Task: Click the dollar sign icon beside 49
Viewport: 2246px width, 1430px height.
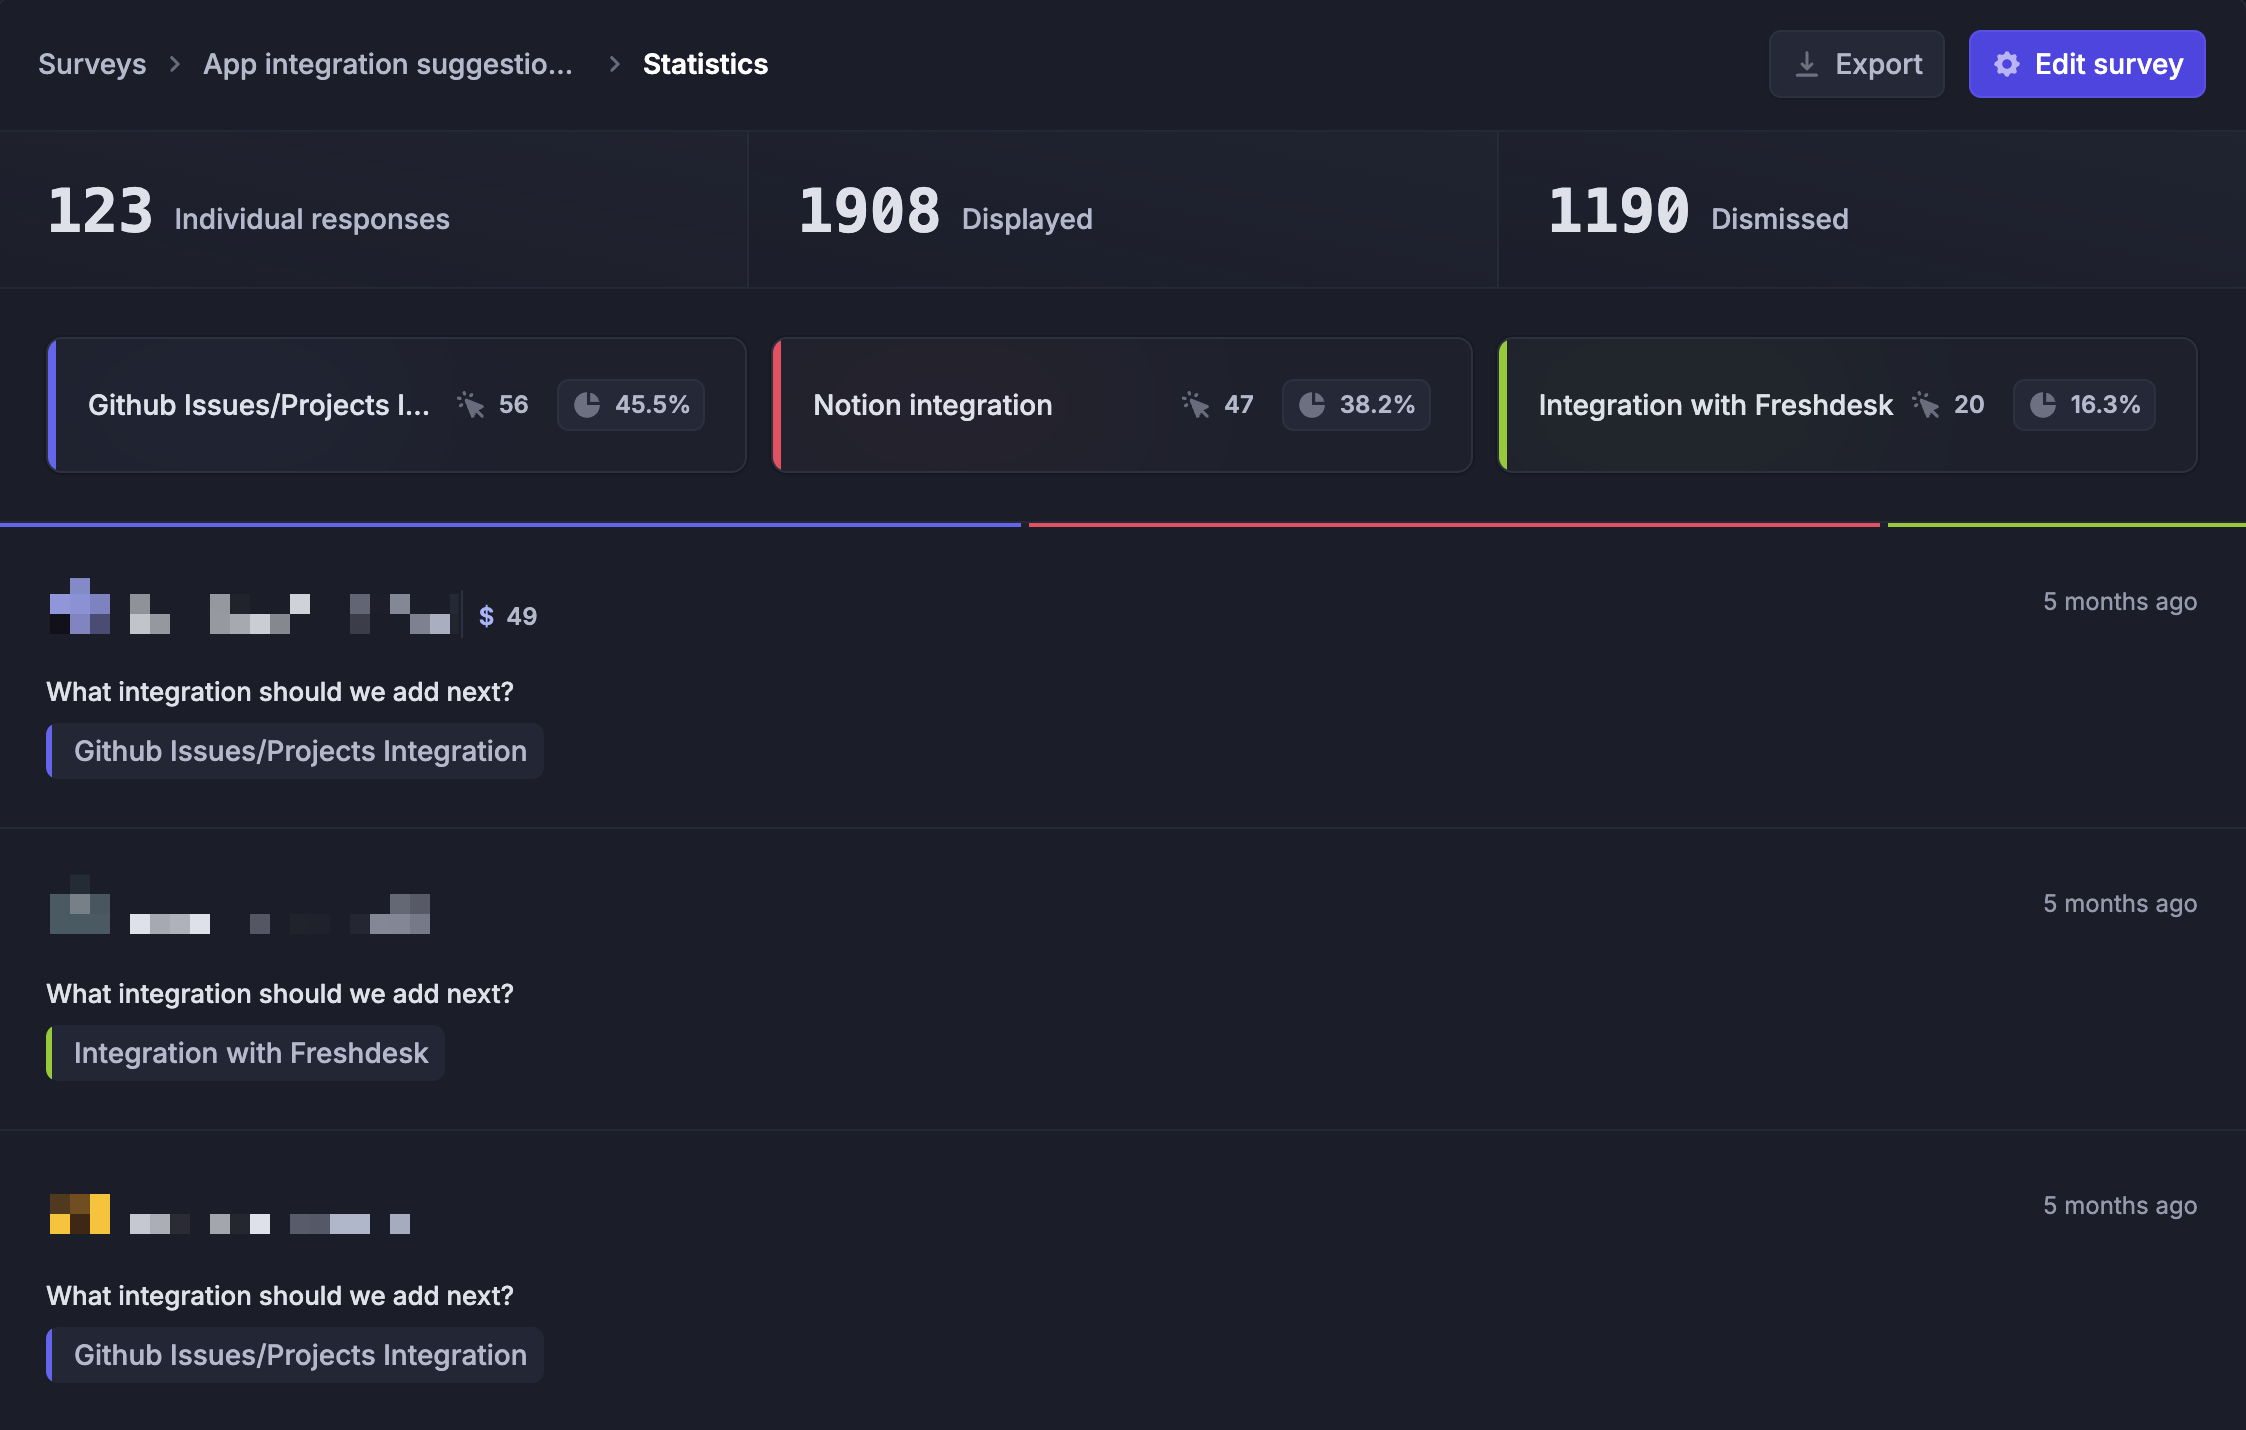Action: click(x=486, y=616)
